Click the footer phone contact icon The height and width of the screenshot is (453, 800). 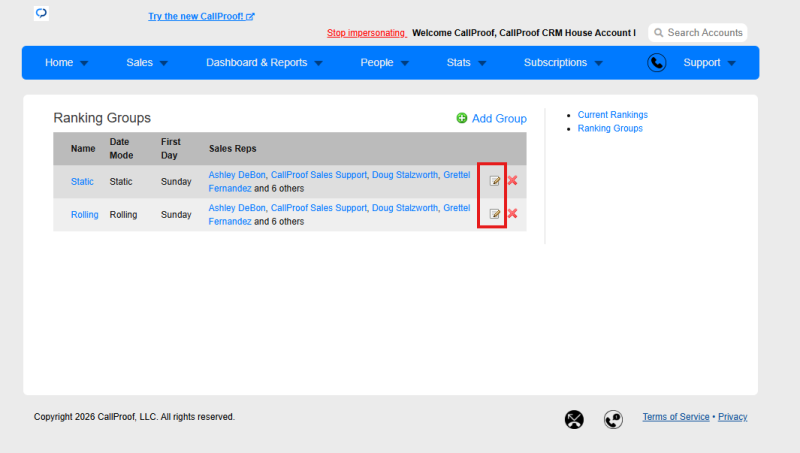point(613,419)
